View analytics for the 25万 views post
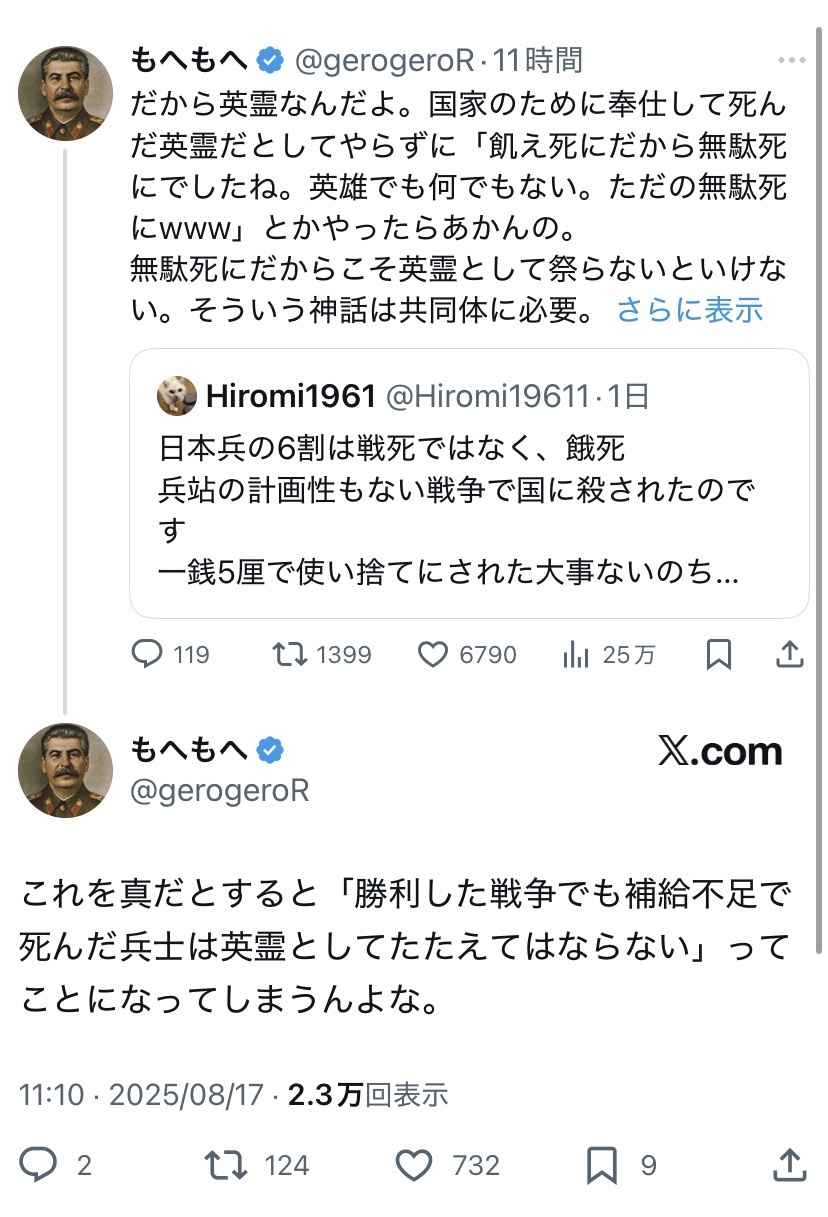 pos(576,655)
